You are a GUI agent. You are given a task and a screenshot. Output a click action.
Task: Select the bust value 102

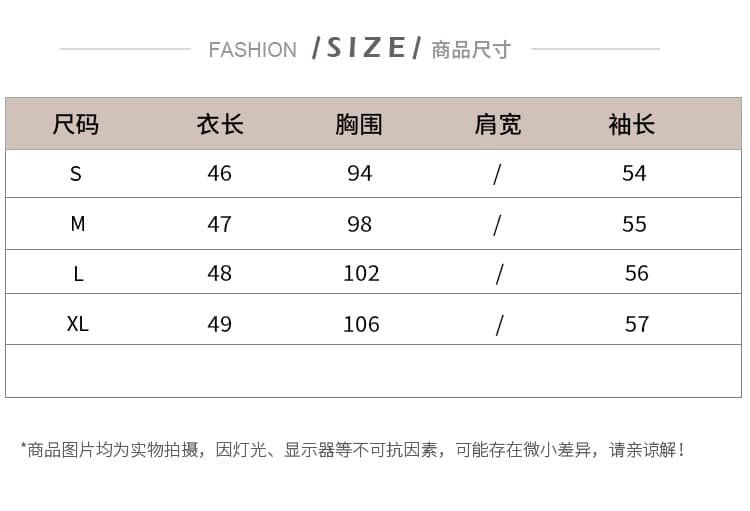point(362,273)
